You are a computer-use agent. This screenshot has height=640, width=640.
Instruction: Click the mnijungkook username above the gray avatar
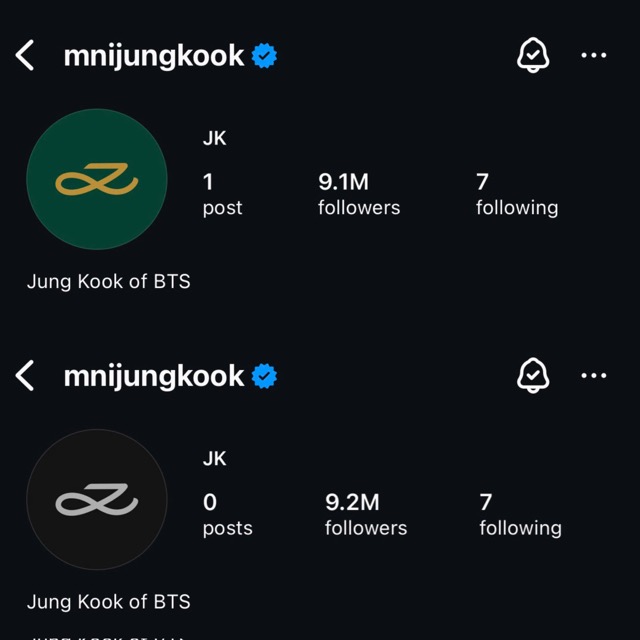pyautogui.click(x=153, y=376)
